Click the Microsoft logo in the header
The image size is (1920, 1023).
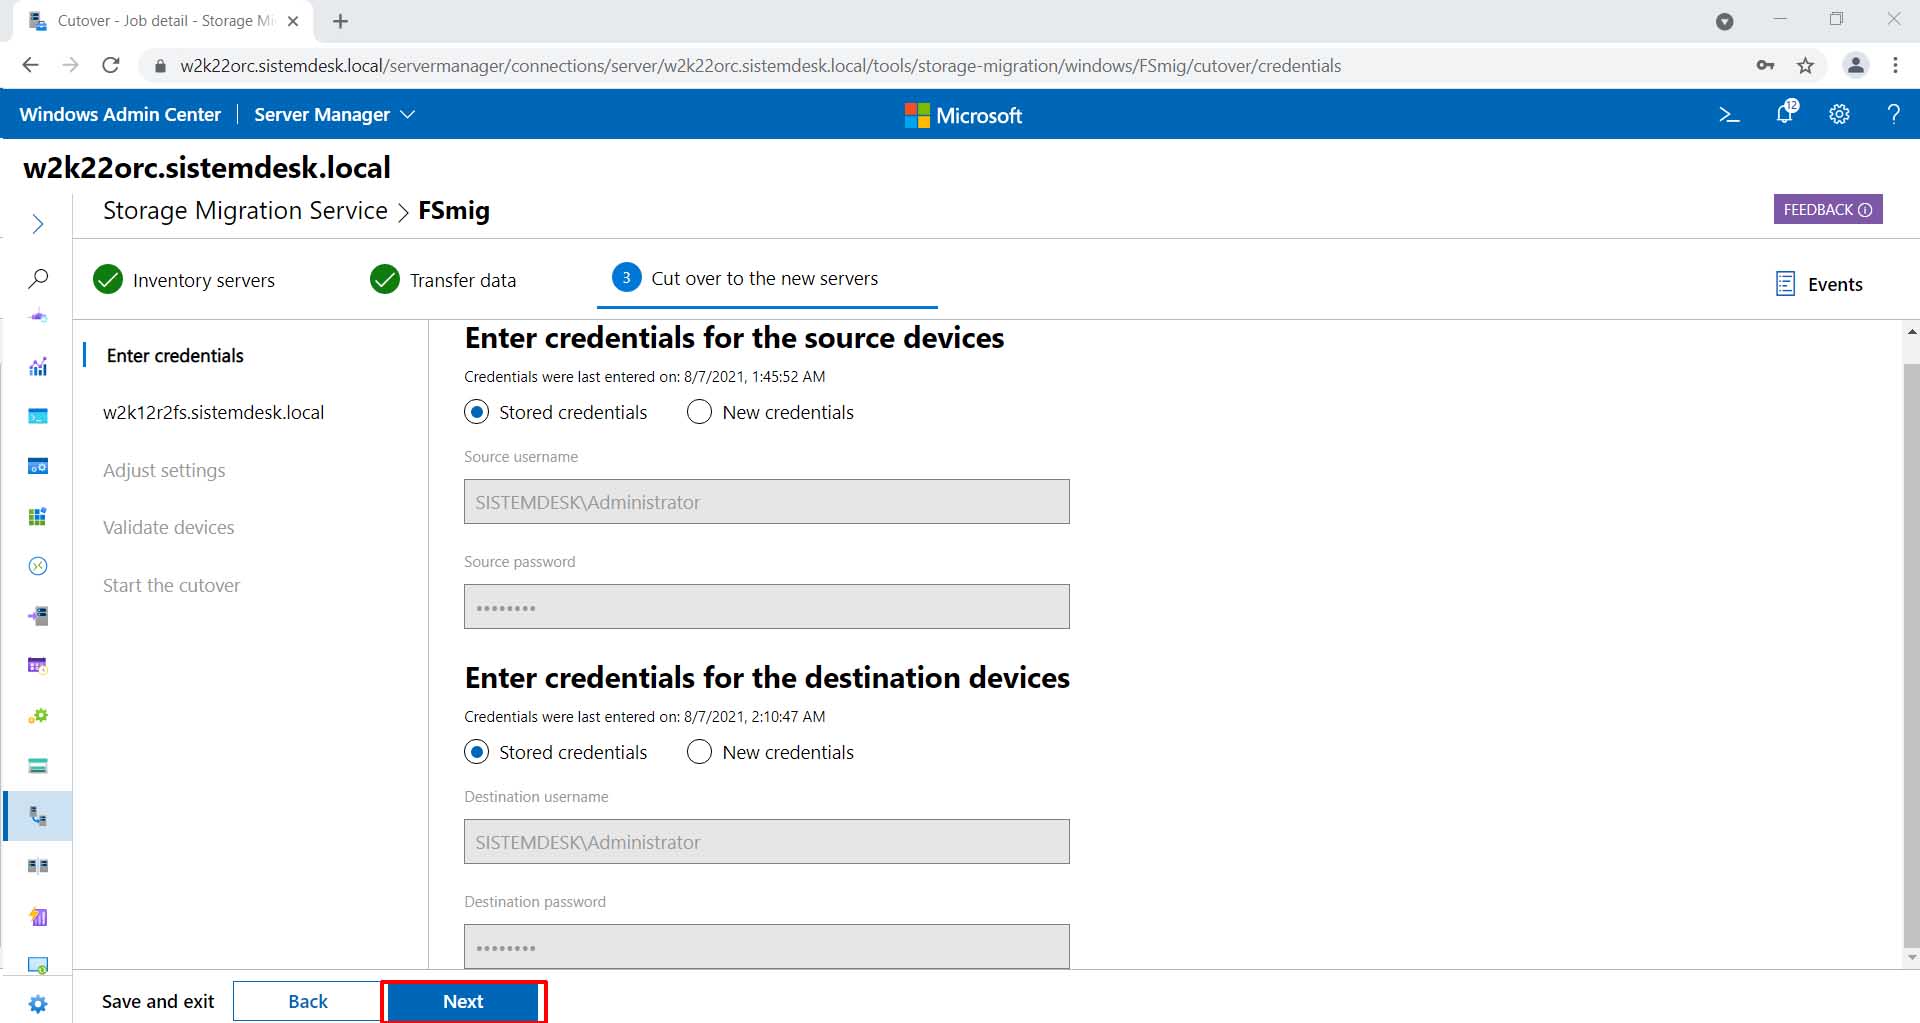click(x=963, y=115)
